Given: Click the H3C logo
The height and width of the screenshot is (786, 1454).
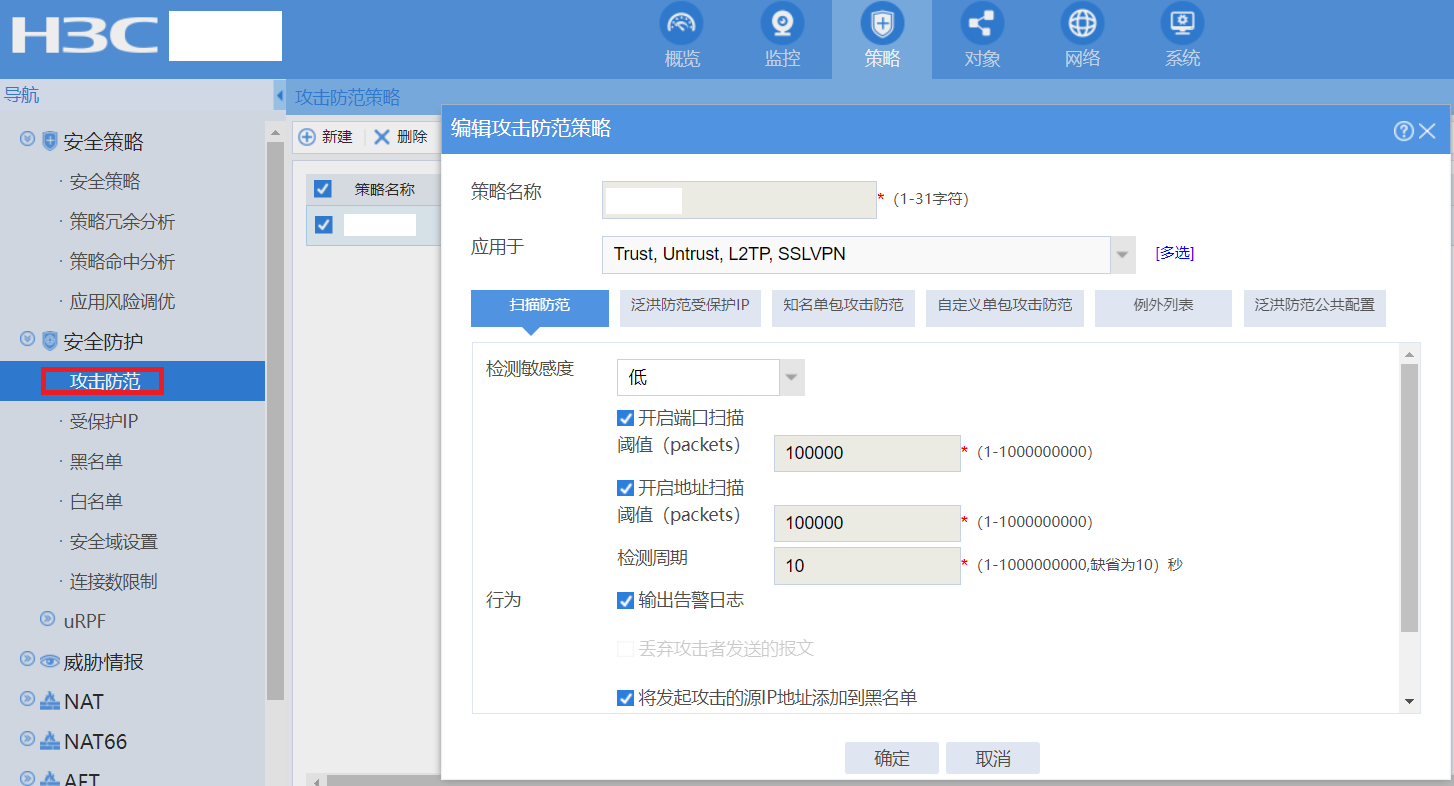Looking at the screenshot, I should 85,35.
